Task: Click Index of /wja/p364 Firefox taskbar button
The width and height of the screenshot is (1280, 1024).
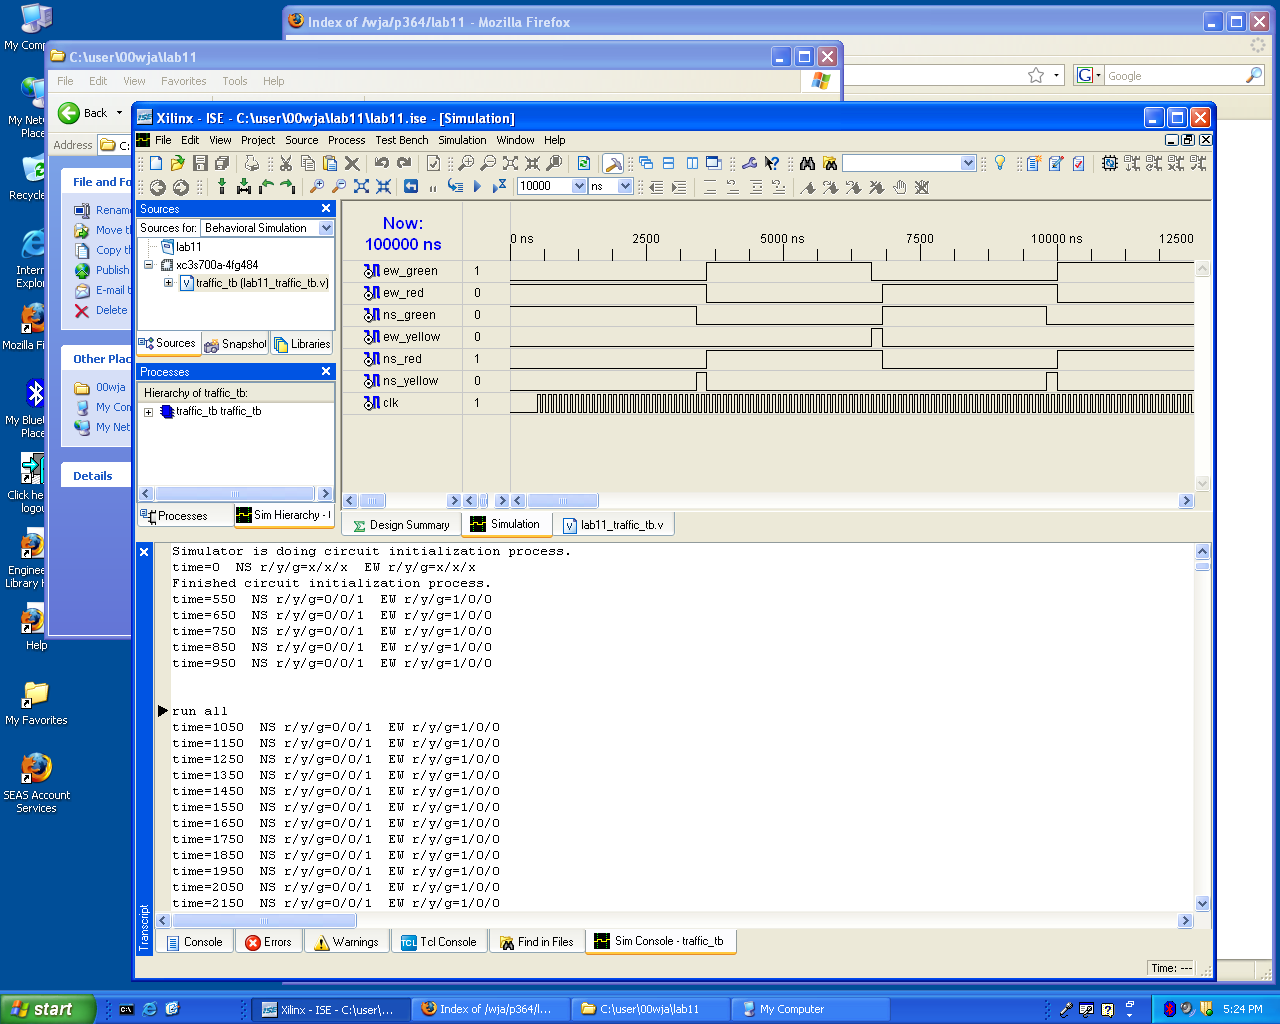Action: 491,1009
